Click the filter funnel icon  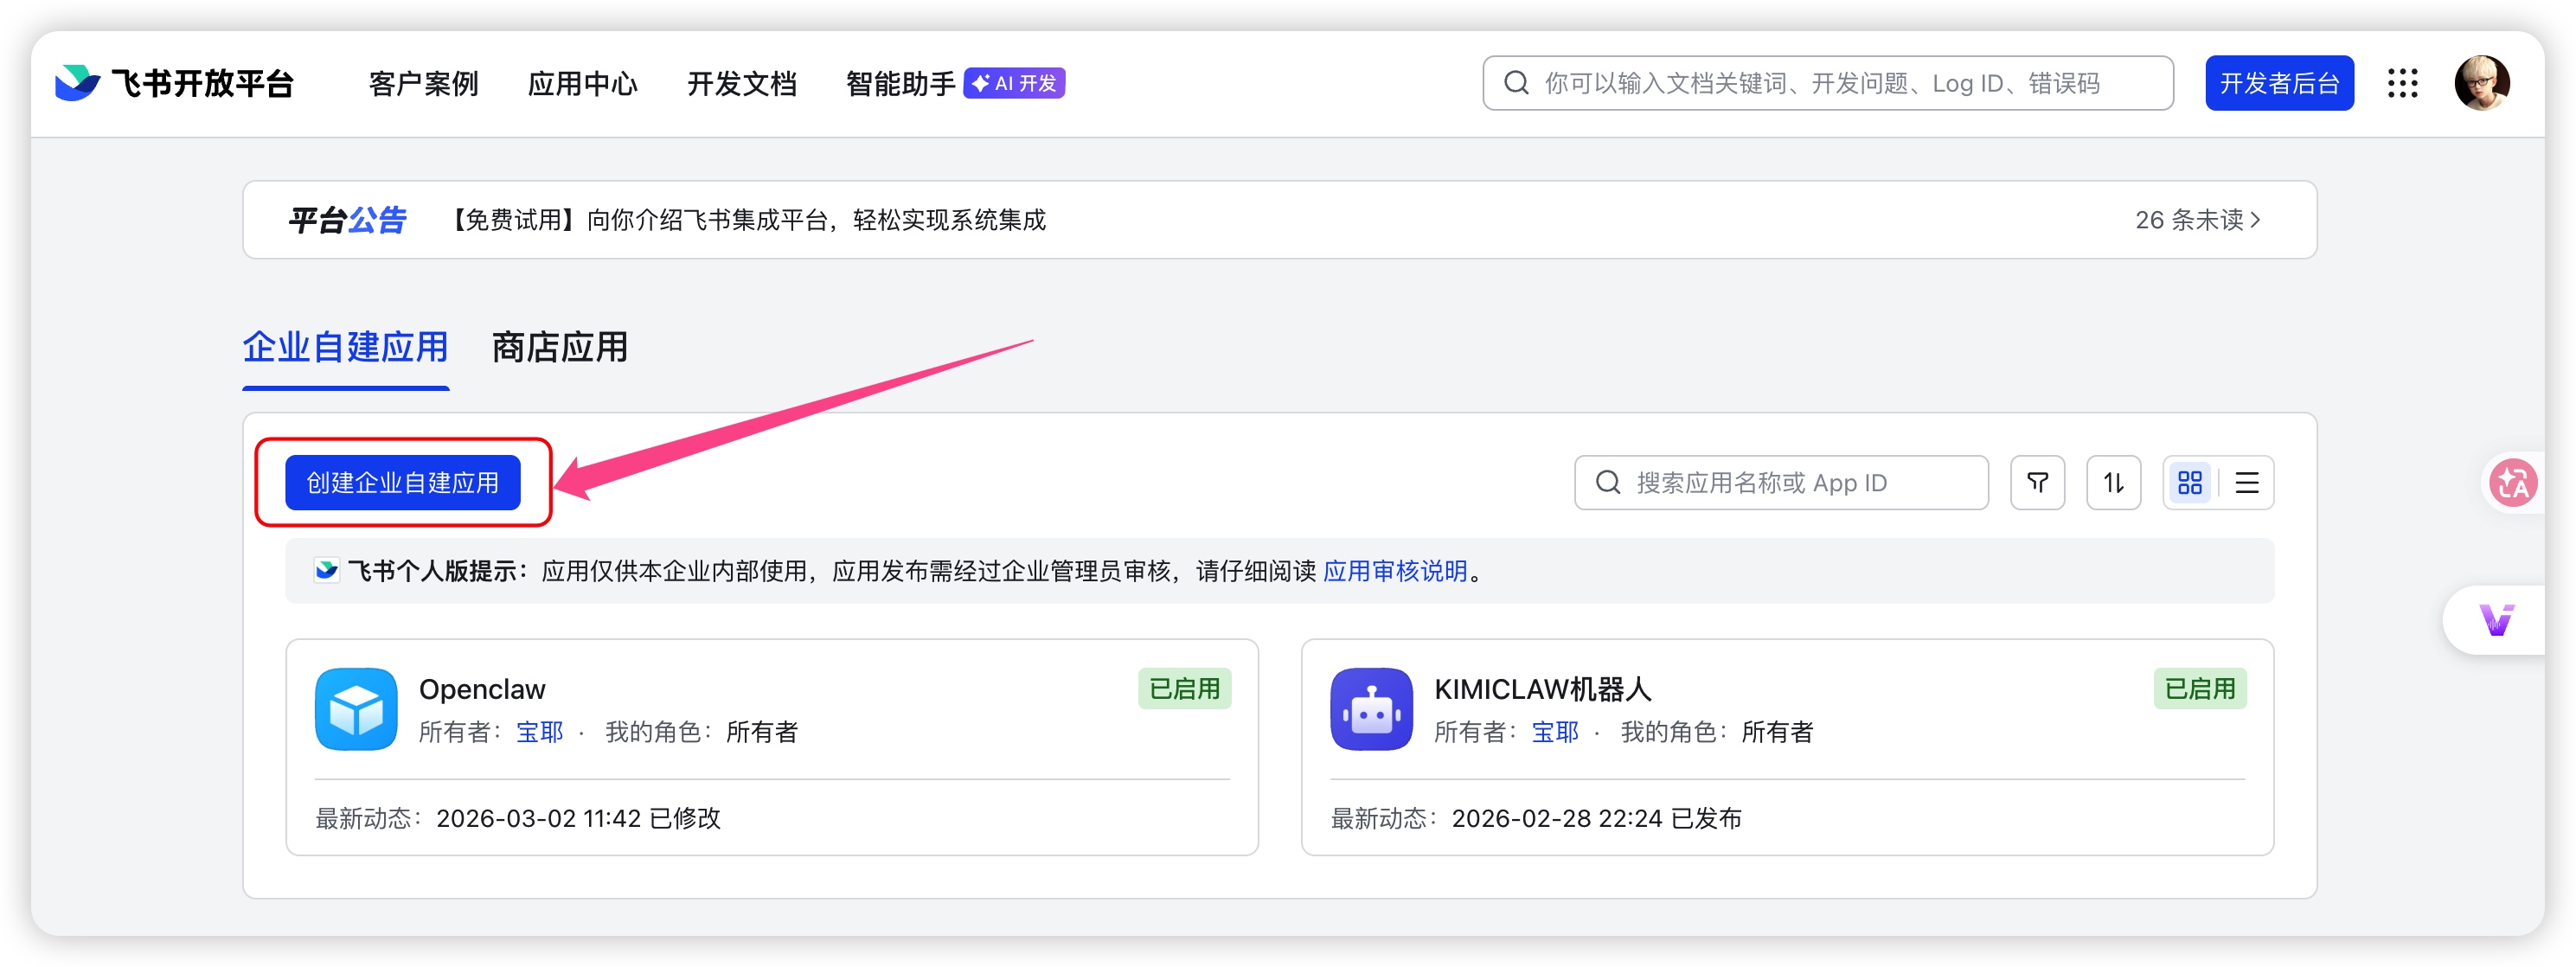(2037, 483)
